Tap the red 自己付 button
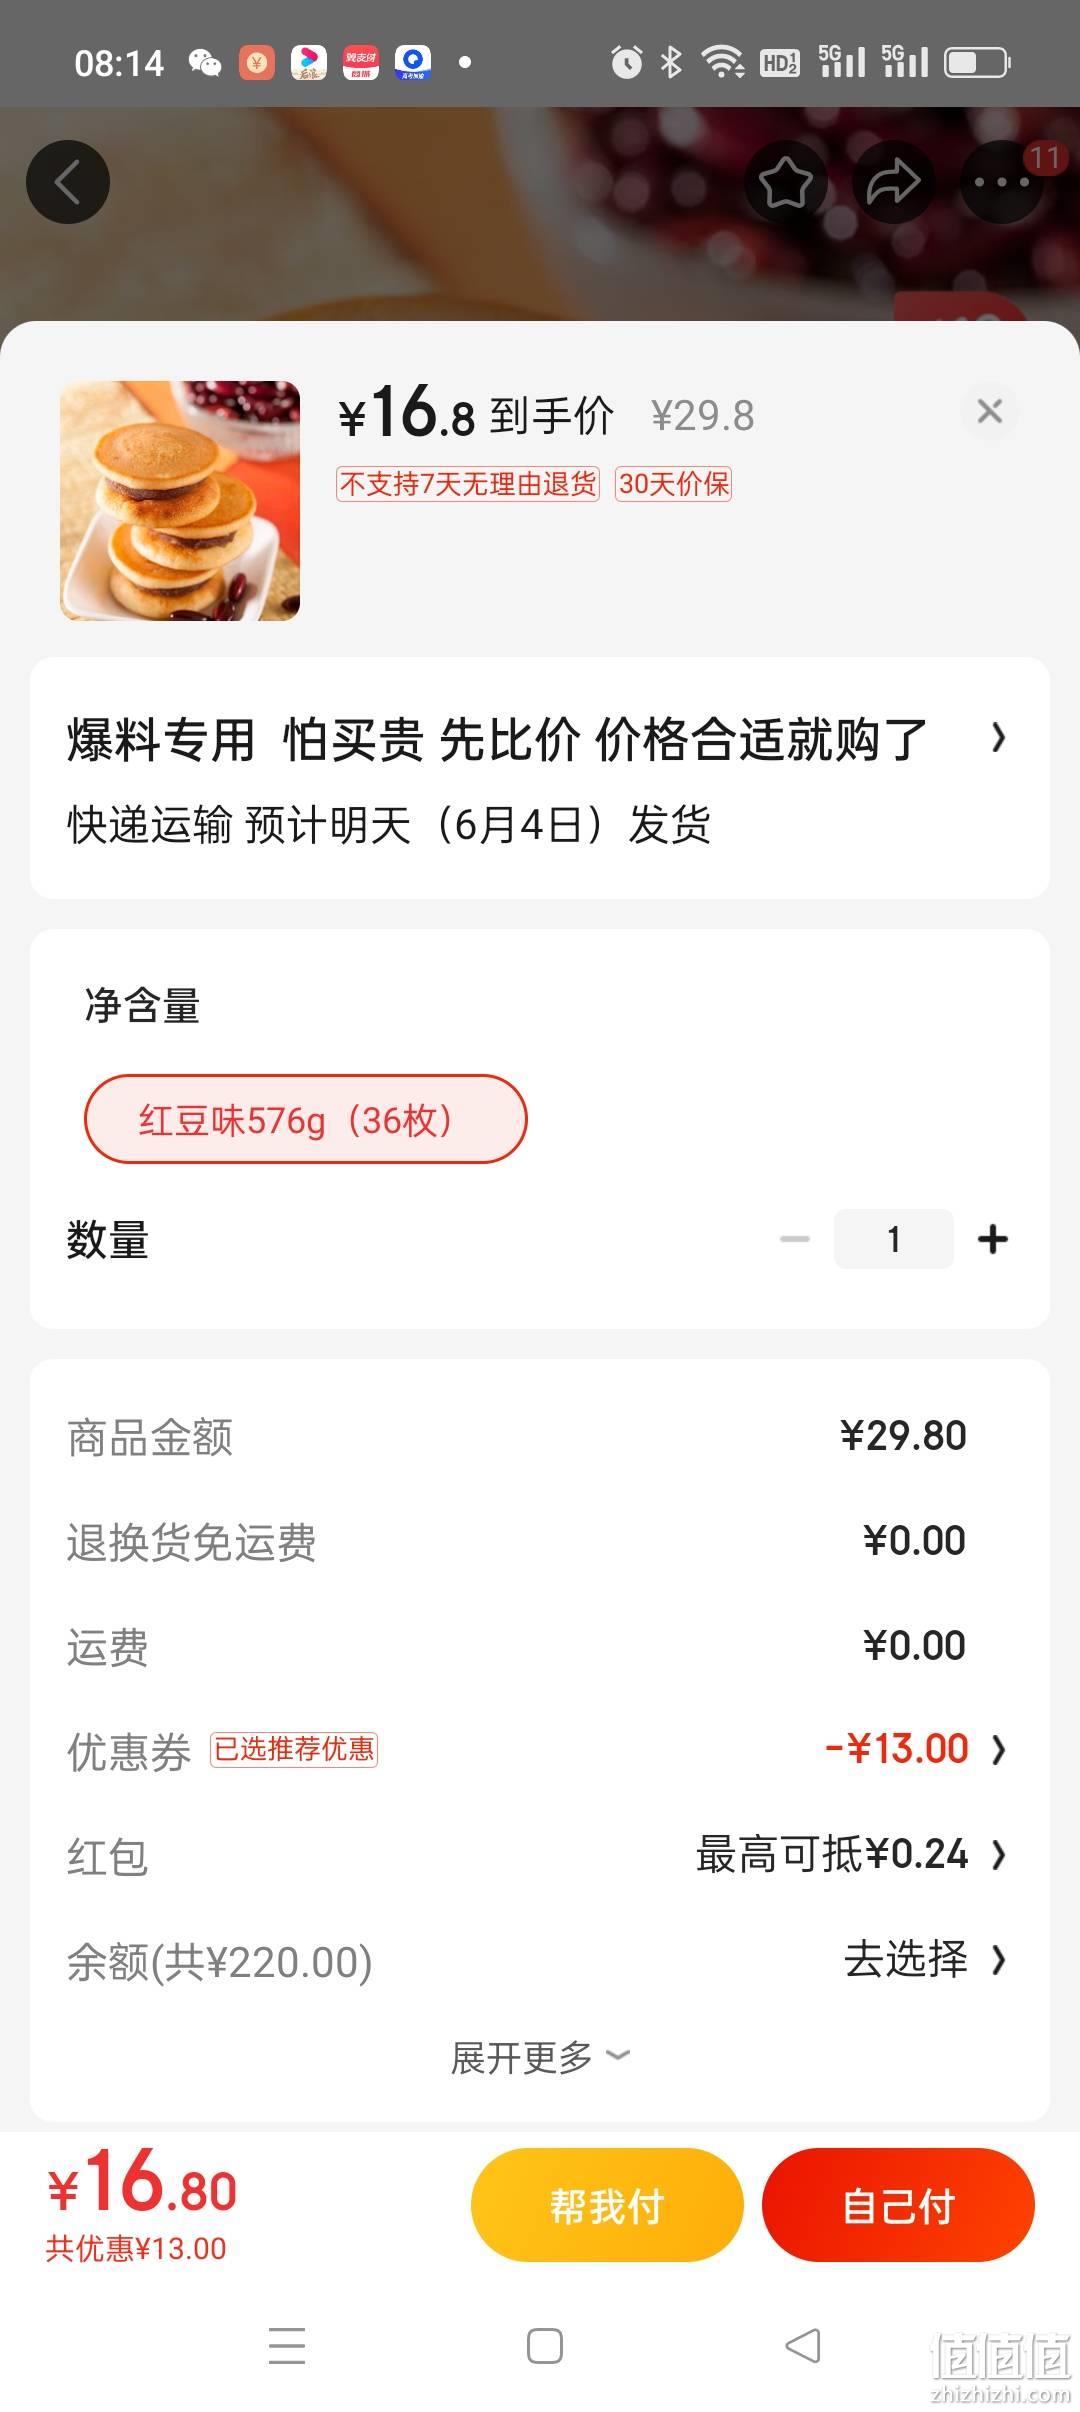The image size is (1080, 2412). 898,2205
